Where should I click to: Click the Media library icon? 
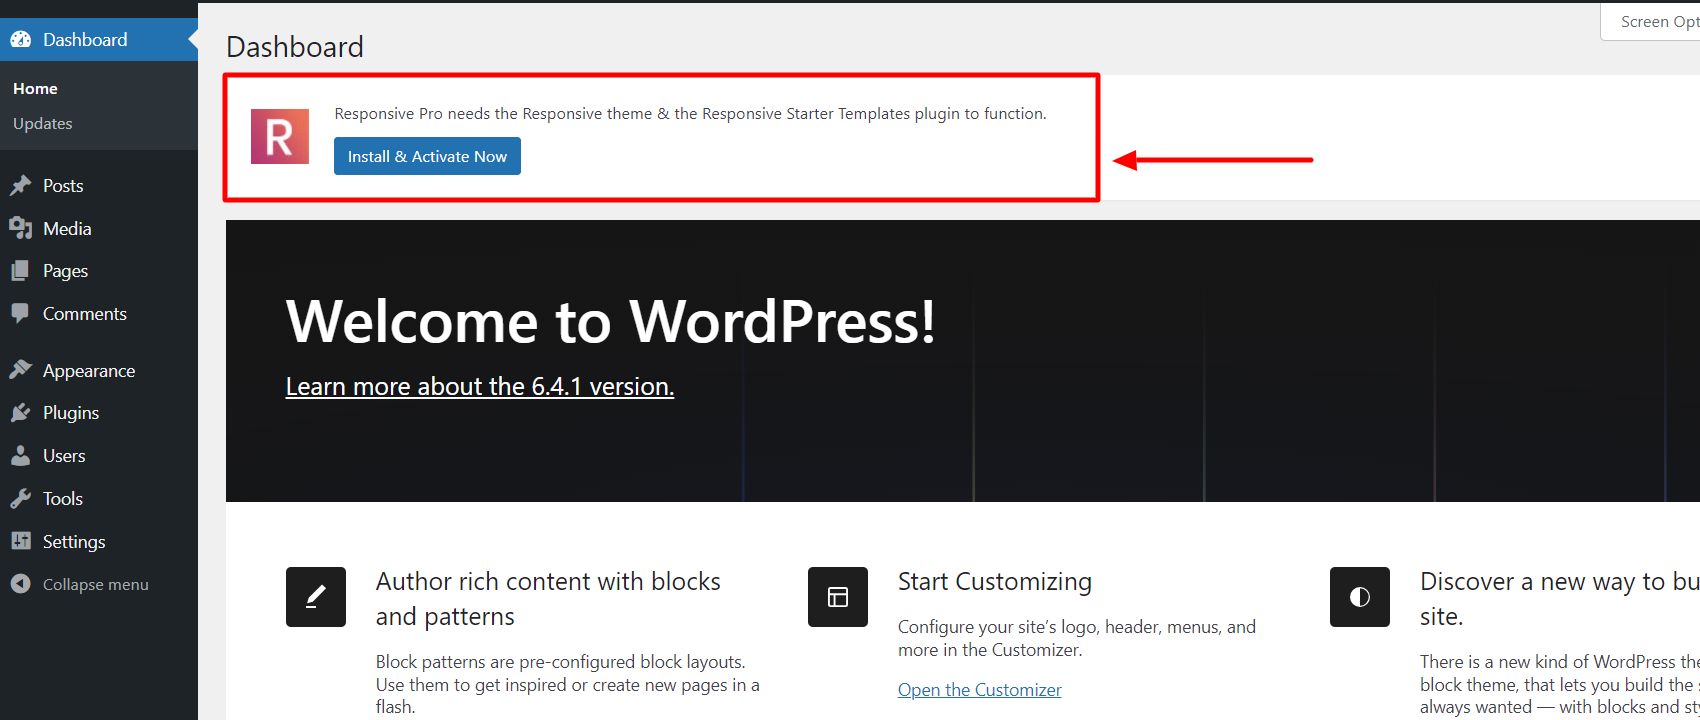(21, 229)
